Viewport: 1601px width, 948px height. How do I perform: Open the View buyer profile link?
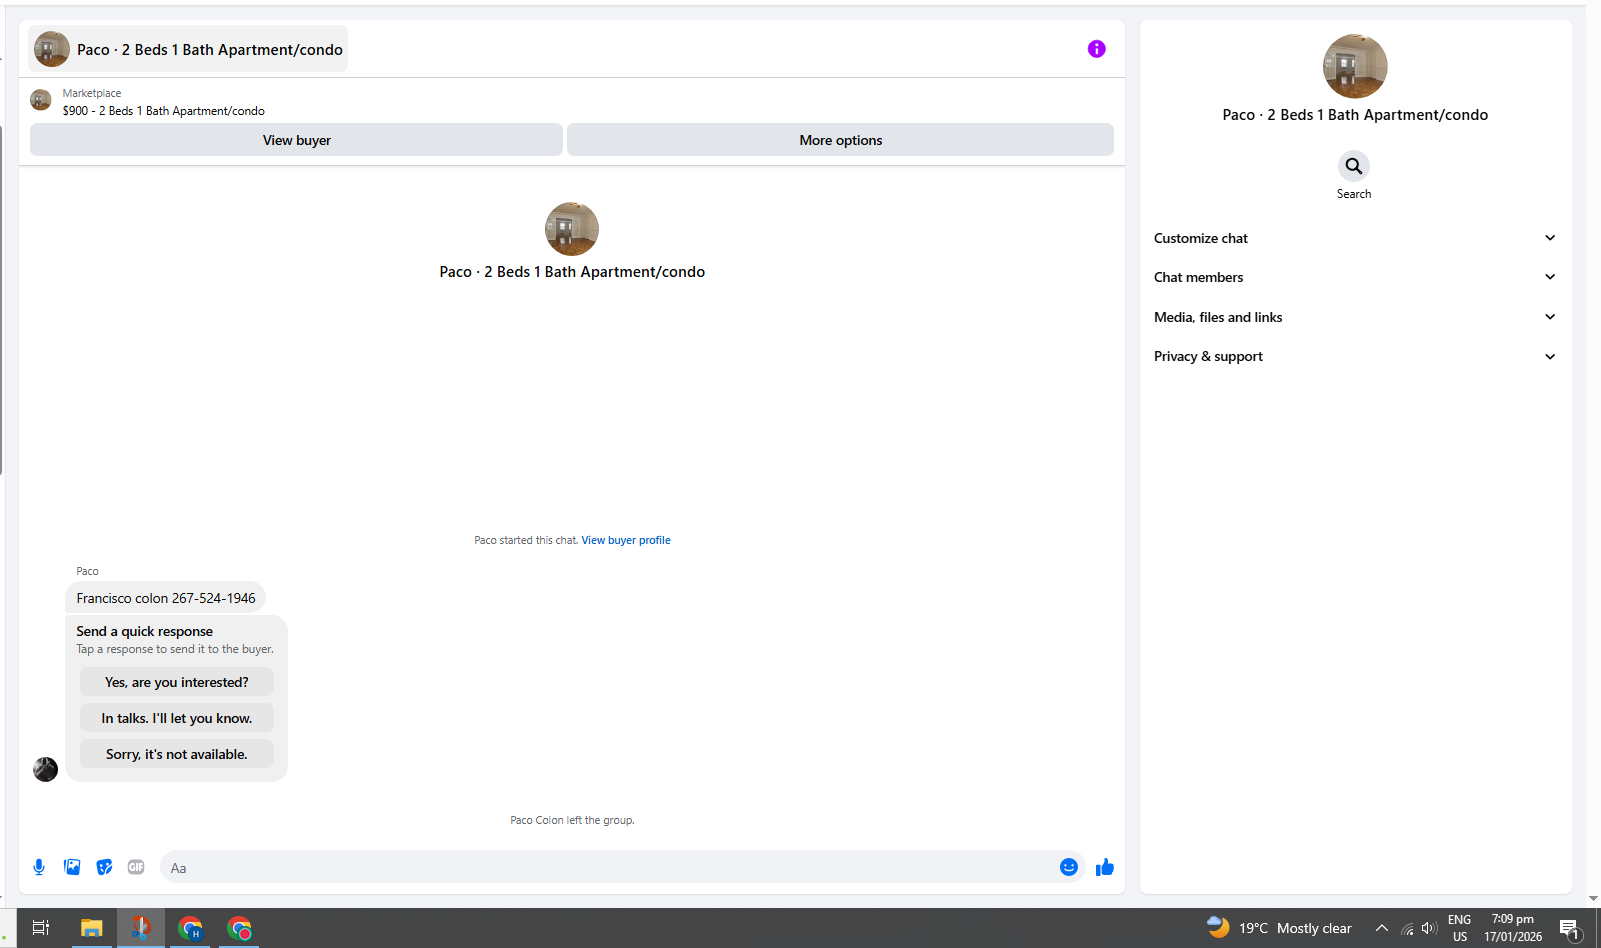(626, 540)
